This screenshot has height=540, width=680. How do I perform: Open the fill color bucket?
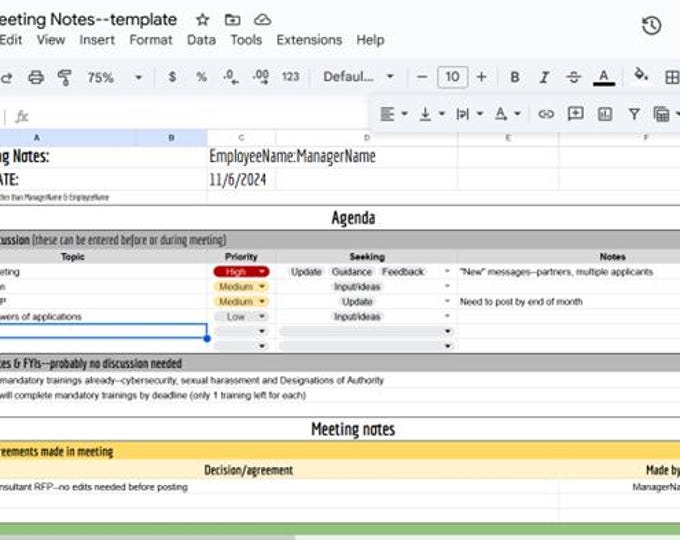tap(641, 75)
